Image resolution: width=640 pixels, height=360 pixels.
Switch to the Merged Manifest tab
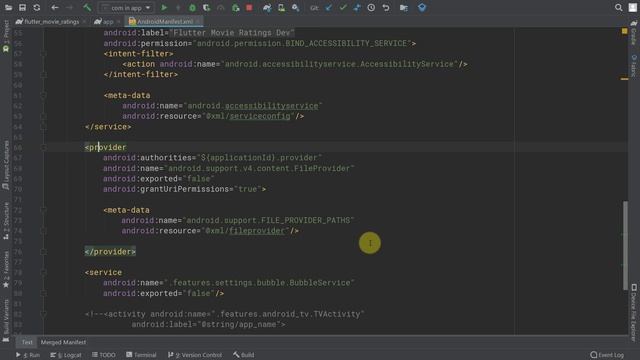pos(63,342)
